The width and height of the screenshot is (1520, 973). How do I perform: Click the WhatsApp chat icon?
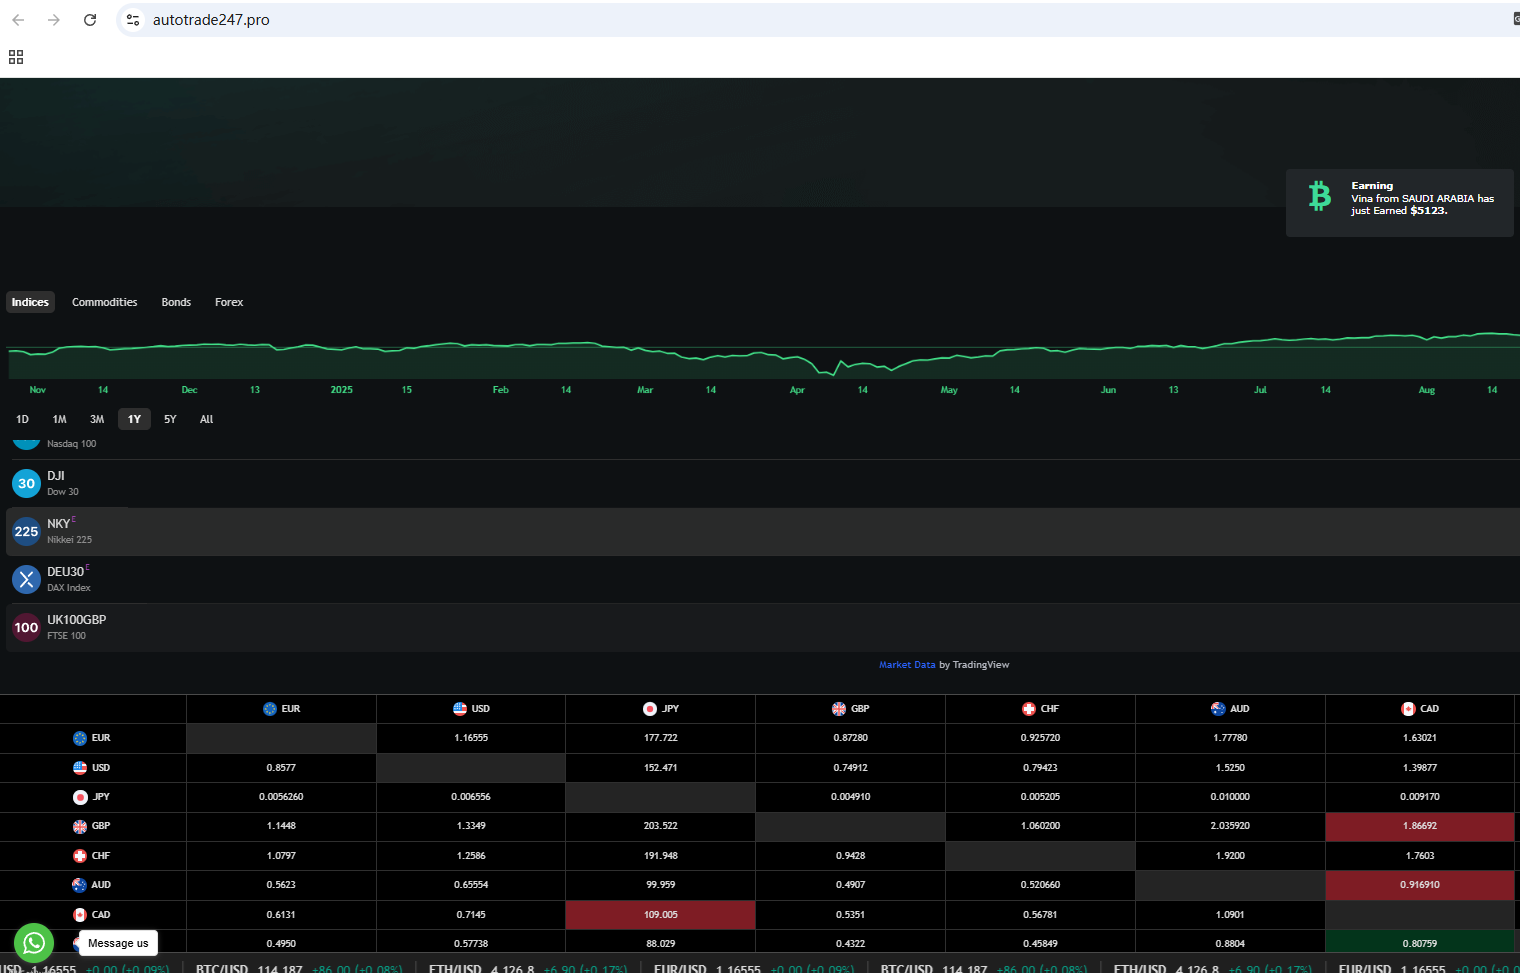click(x=34, y=942)
